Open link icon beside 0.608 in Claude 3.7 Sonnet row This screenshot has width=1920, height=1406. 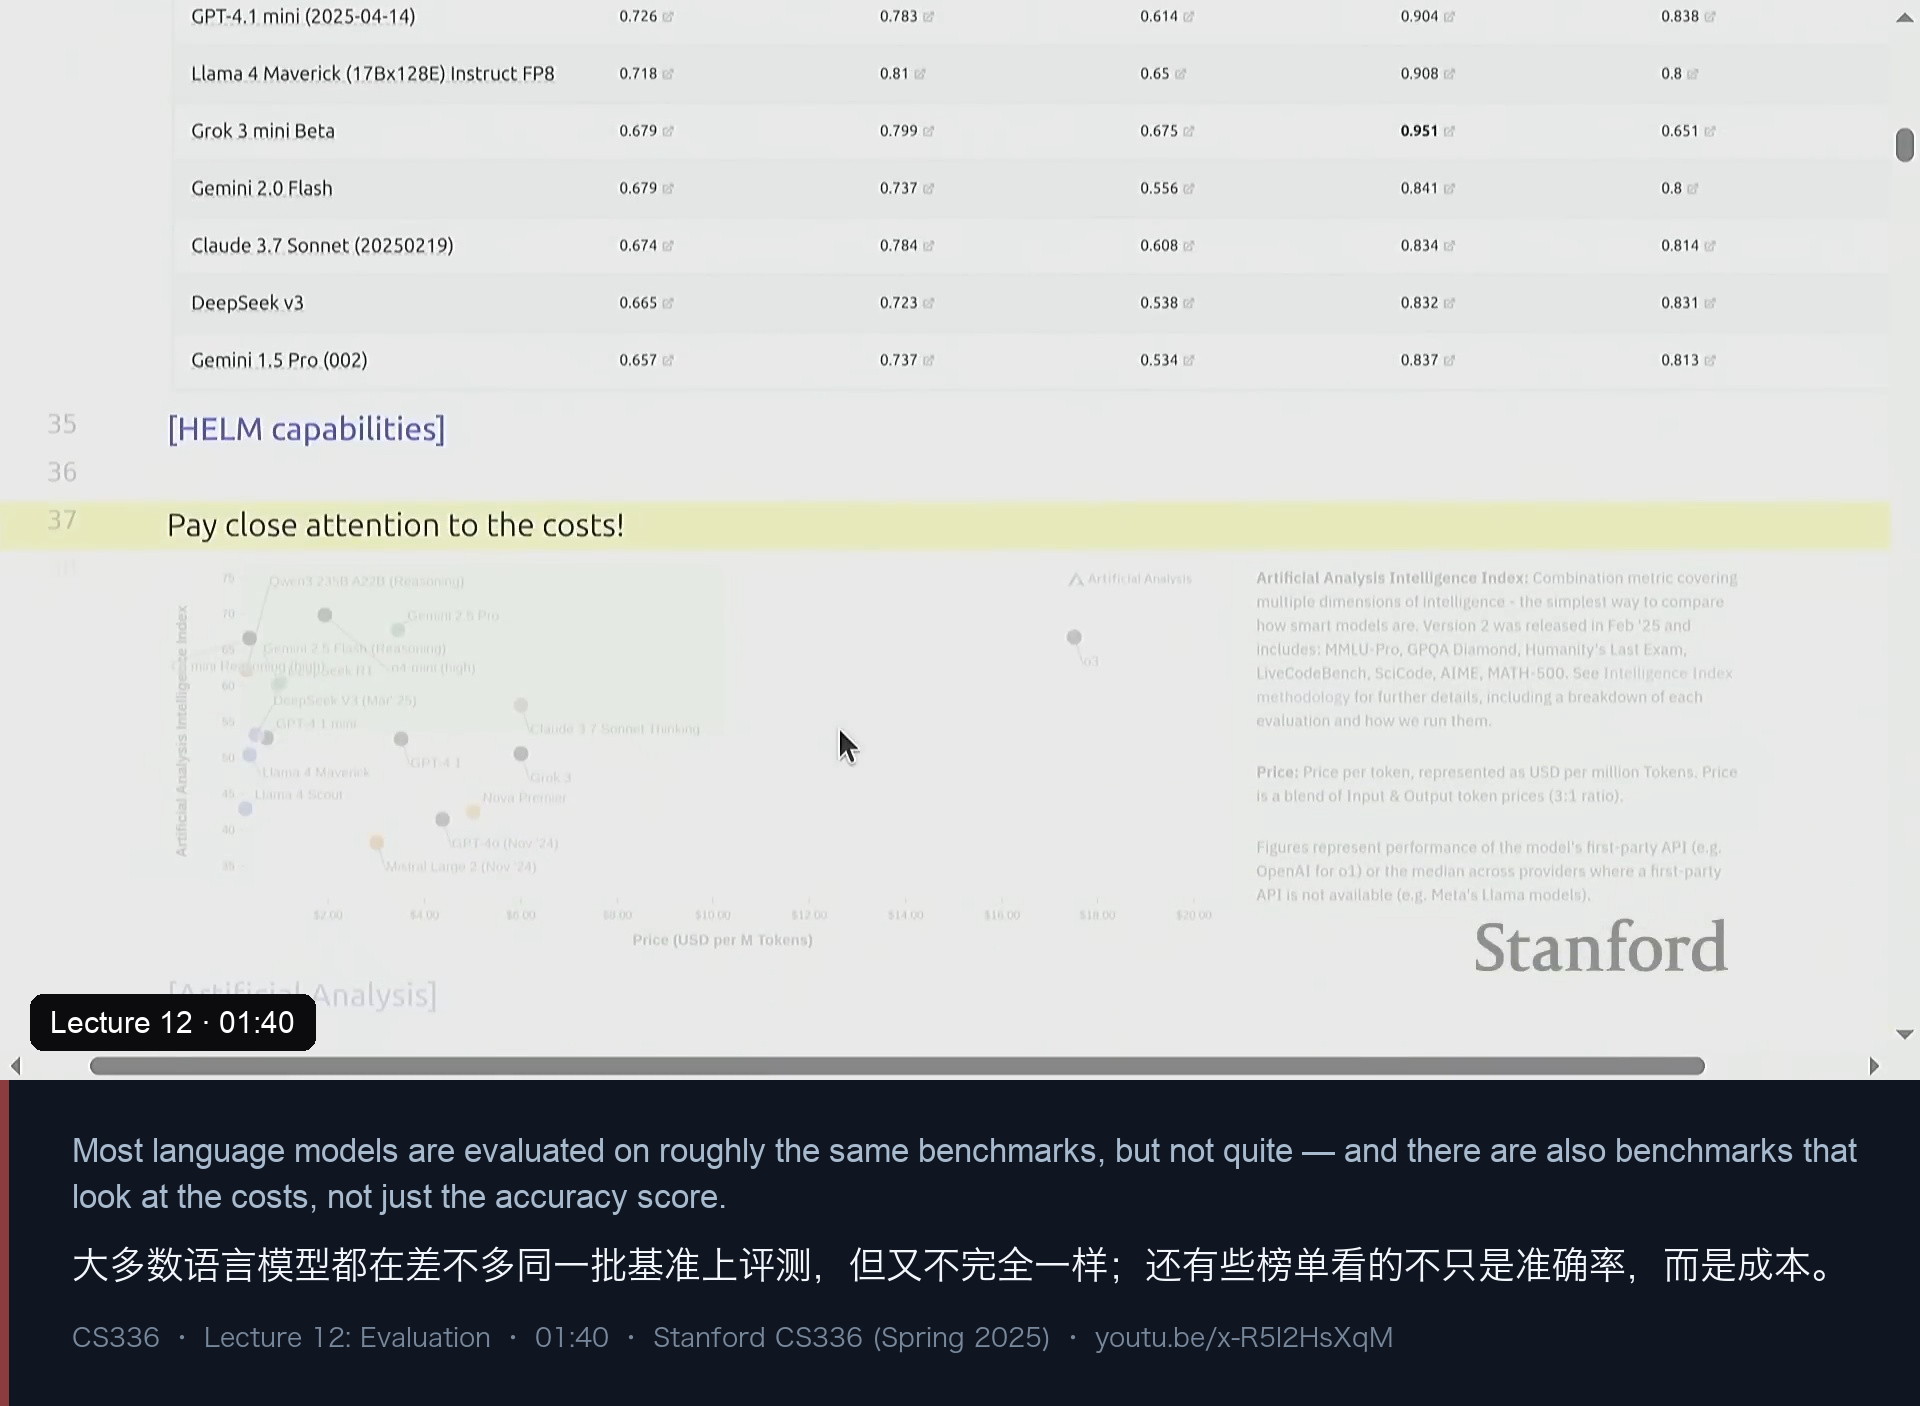coord(1189,246)
